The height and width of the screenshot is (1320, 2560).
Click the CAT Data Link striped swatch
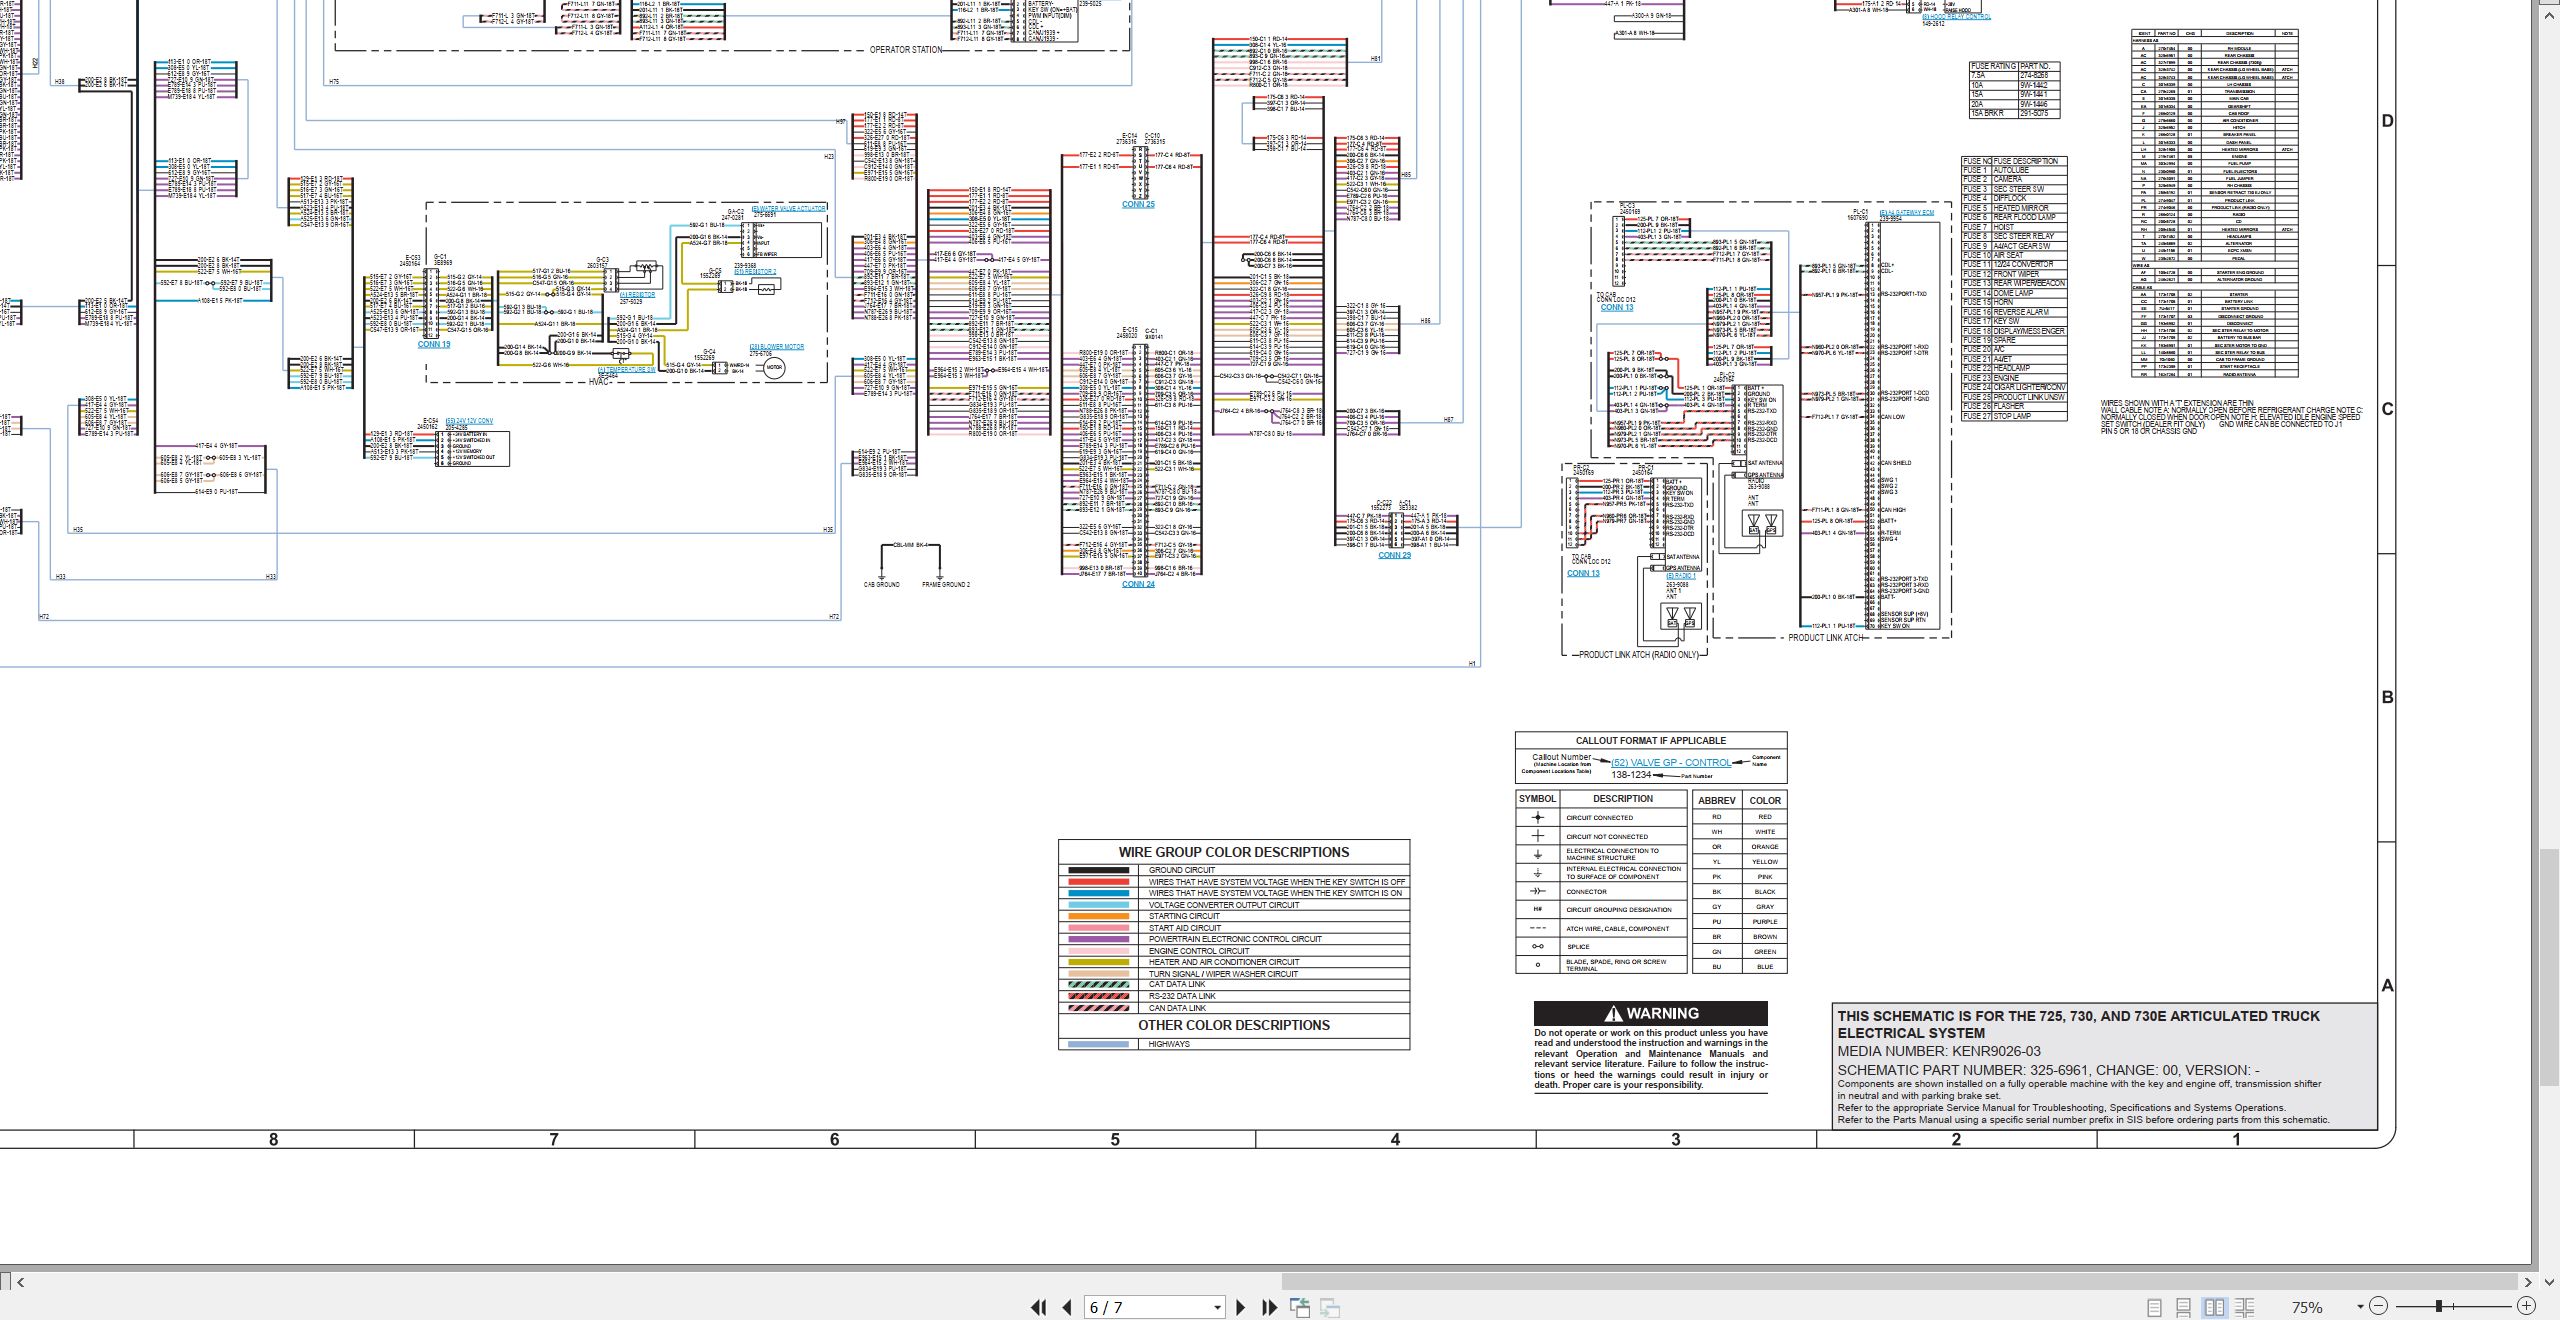pos(1099,985)
